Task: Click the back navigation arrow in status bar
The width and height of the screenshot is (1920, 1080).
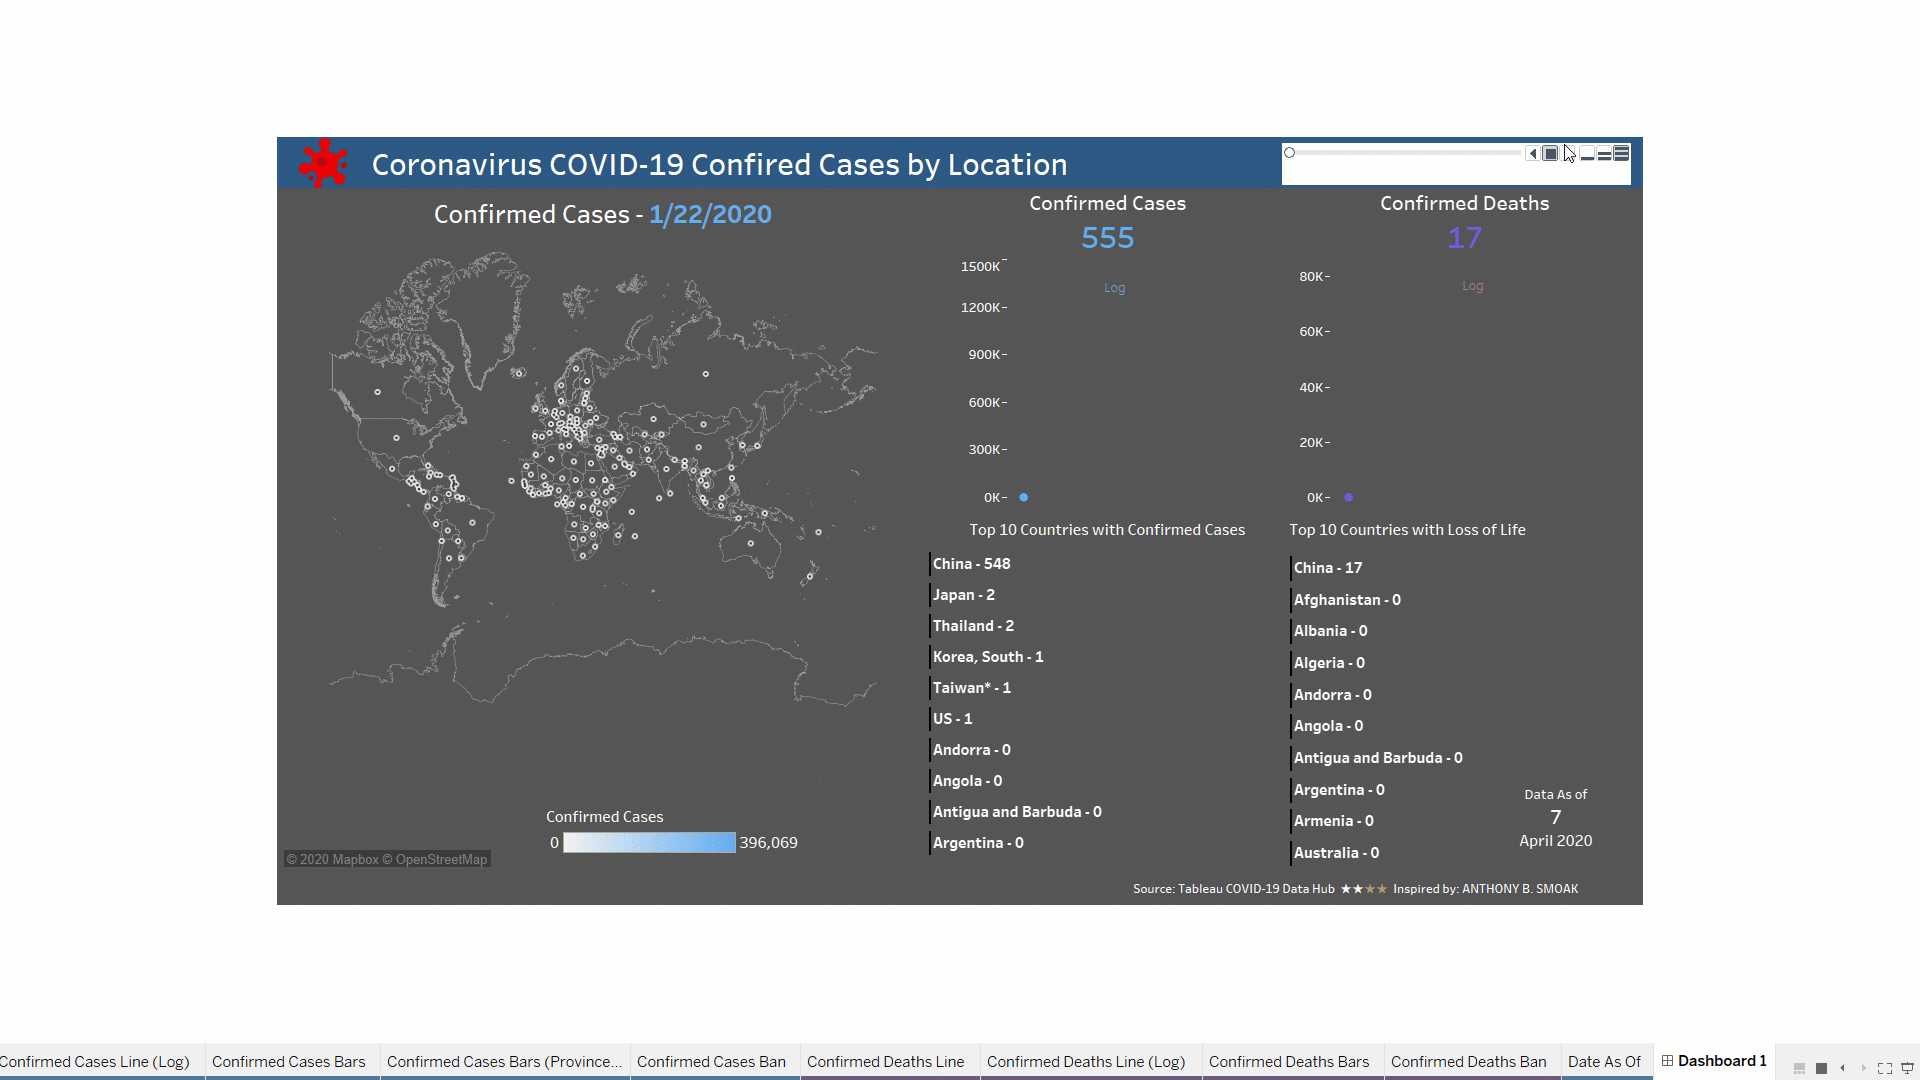Action: (x=1842, y=1067)
